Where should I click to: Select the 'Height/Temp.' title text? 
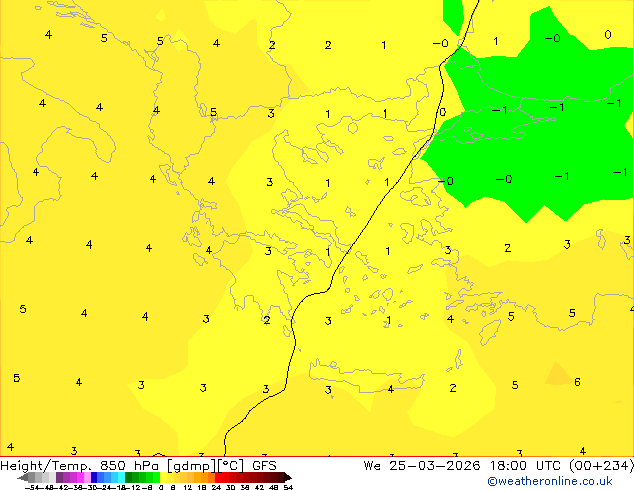[44, 466]
